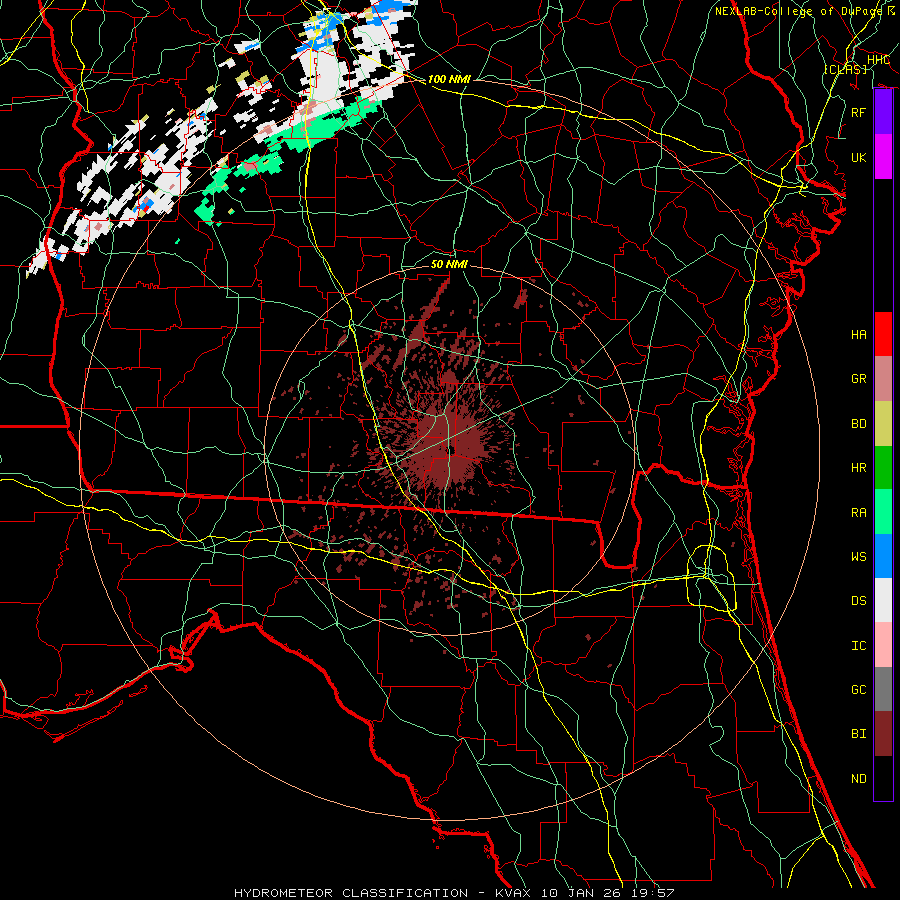Select the BD yellow legend swatch
900x900 pixels.
tap(883, 423)
